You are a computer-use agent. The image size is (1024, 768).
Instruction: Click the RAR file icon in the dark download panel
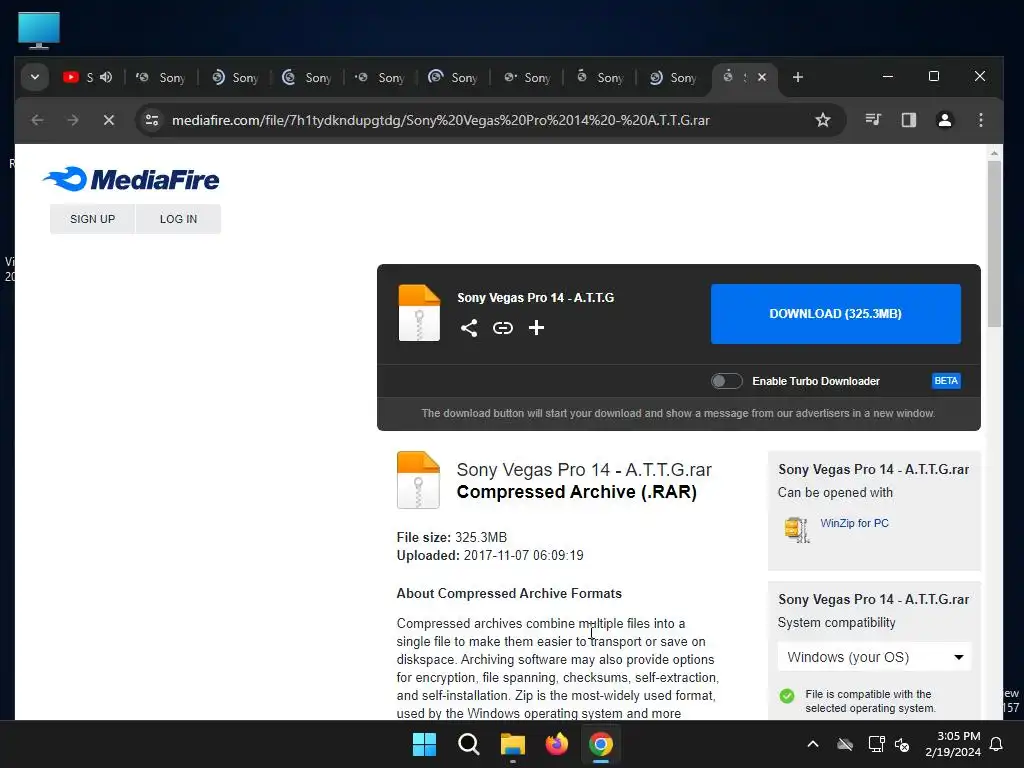pyautogui.click(x=419, y=313)
